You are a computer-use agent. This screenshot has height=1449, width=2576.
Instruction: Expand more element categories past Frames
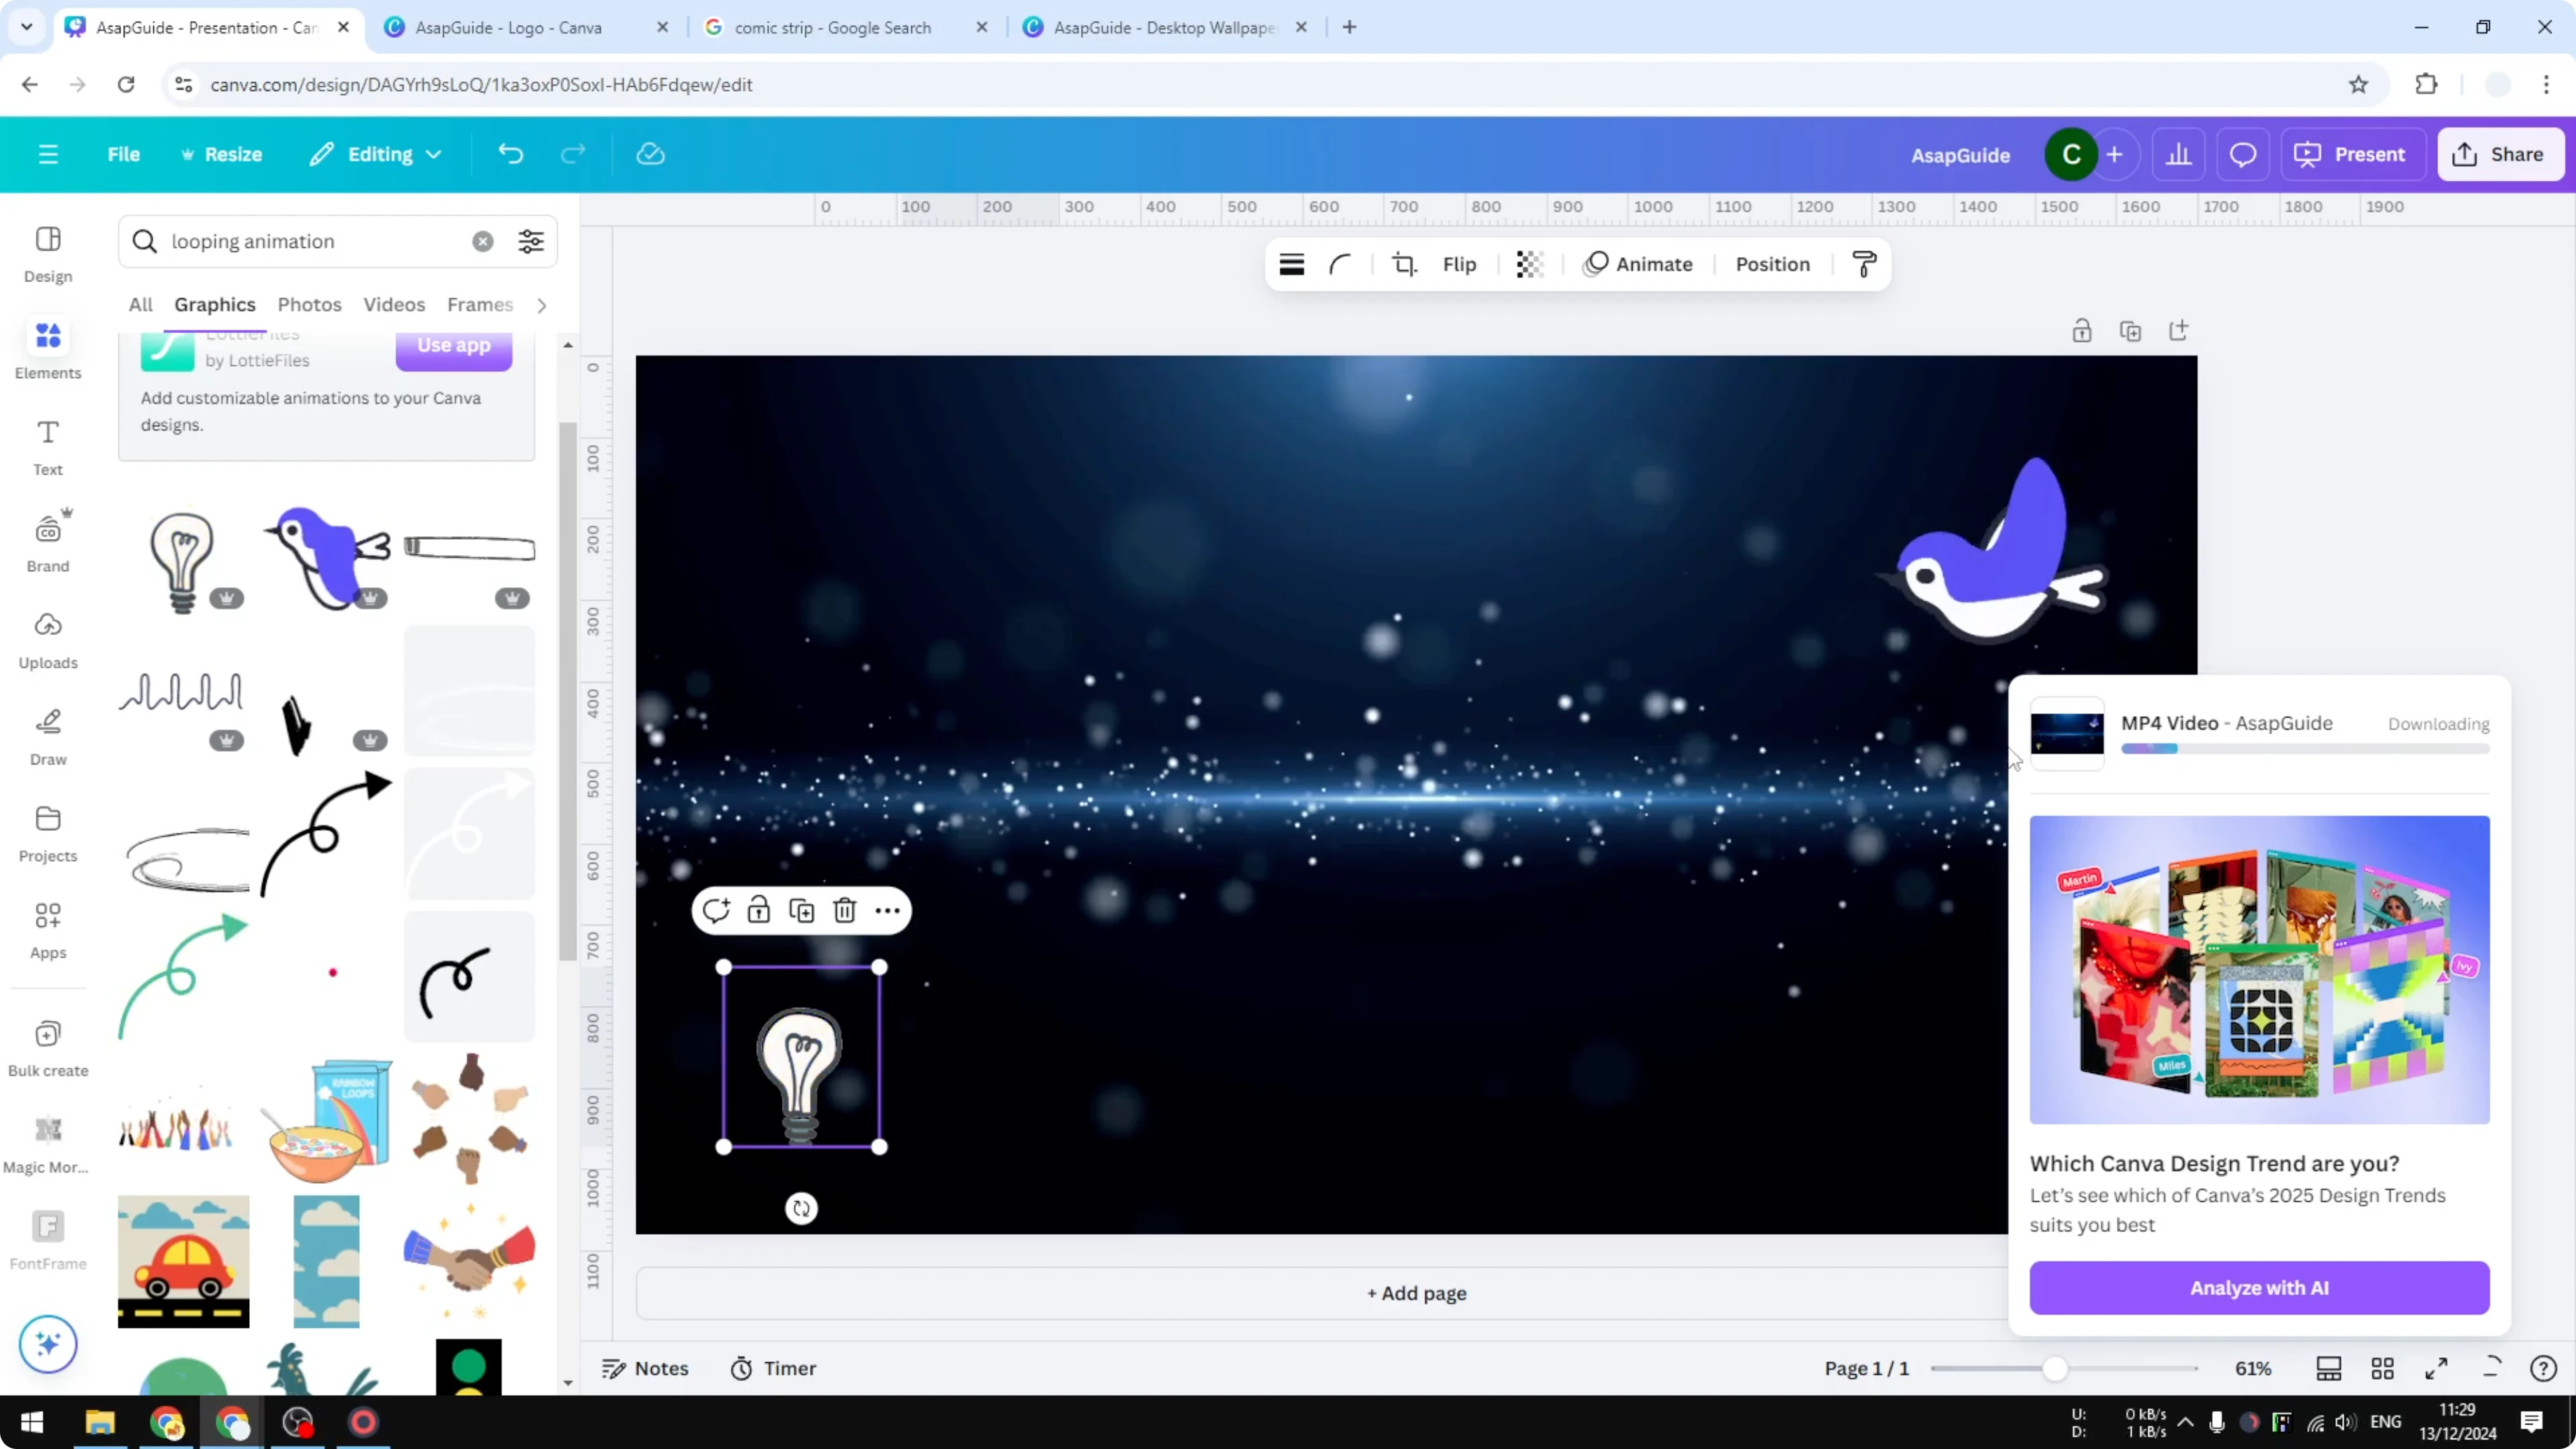(541, 305)
